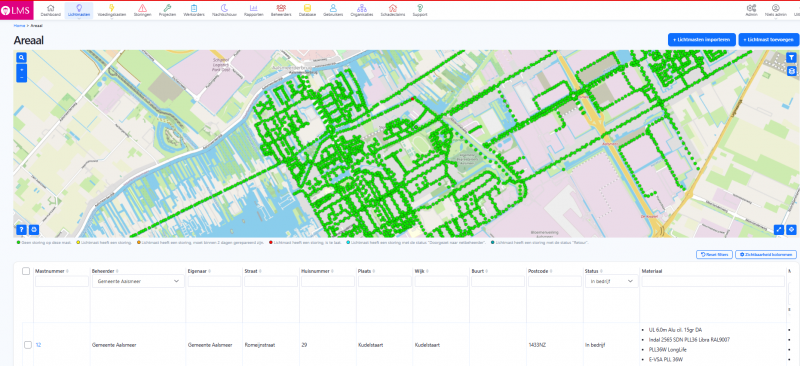Image resolution: width=800 pixels, height=366 pixels.
Task: Open the Dashboard home icon
Action: tap(51, 10)
